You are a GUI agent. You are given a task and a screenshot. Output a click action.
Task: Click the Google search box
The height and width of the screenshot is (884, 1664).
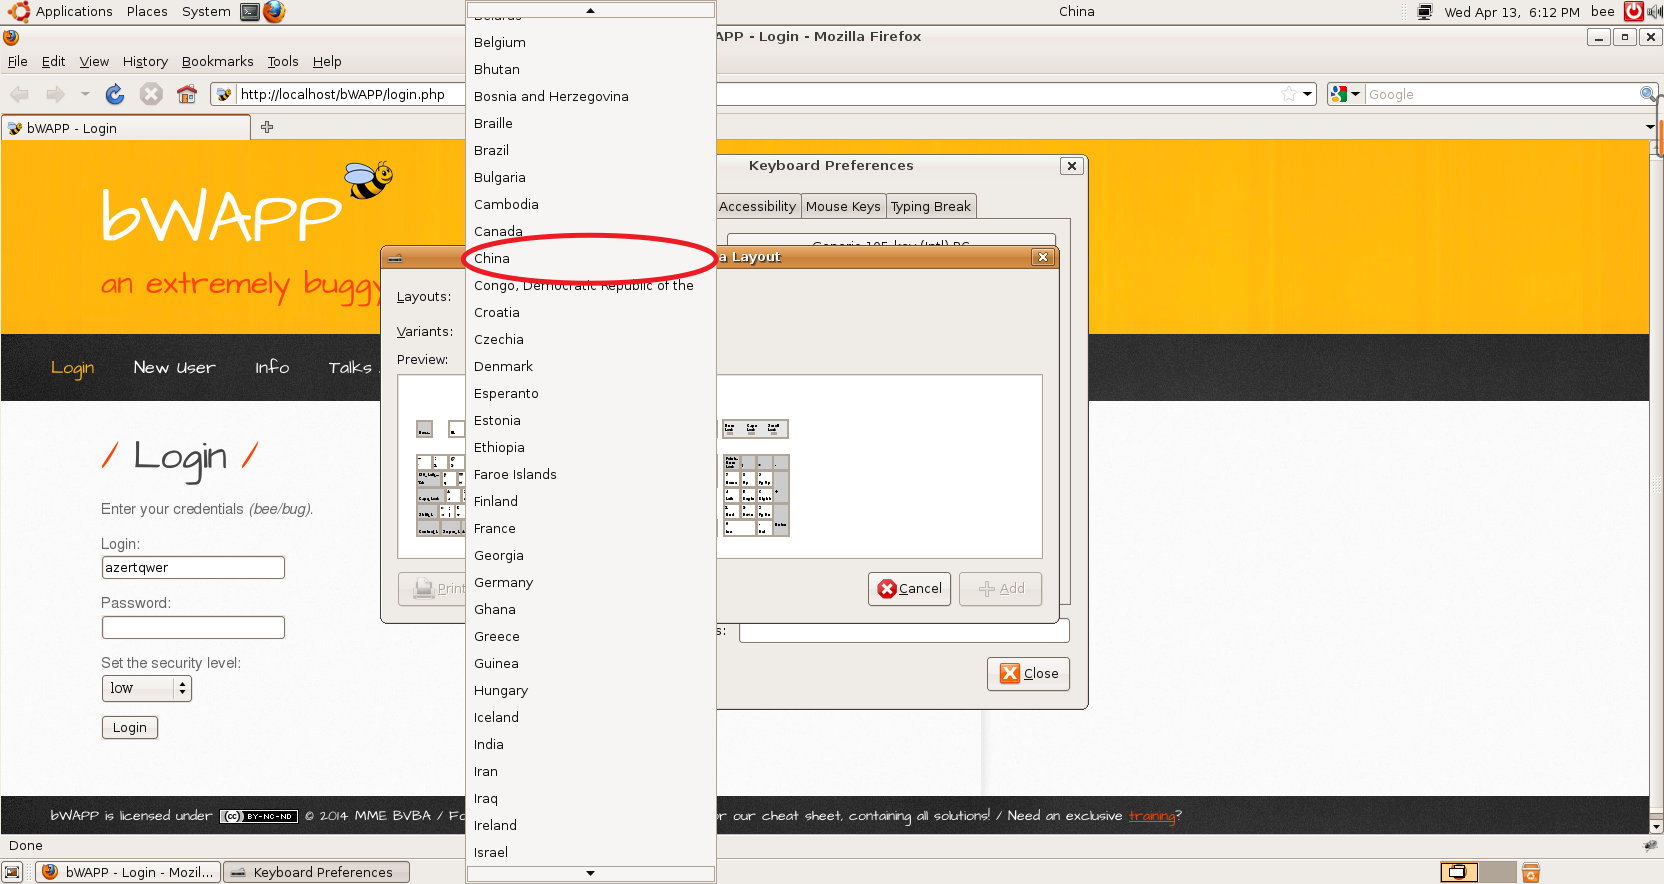pyautogui.click(x=1501, y=94)
